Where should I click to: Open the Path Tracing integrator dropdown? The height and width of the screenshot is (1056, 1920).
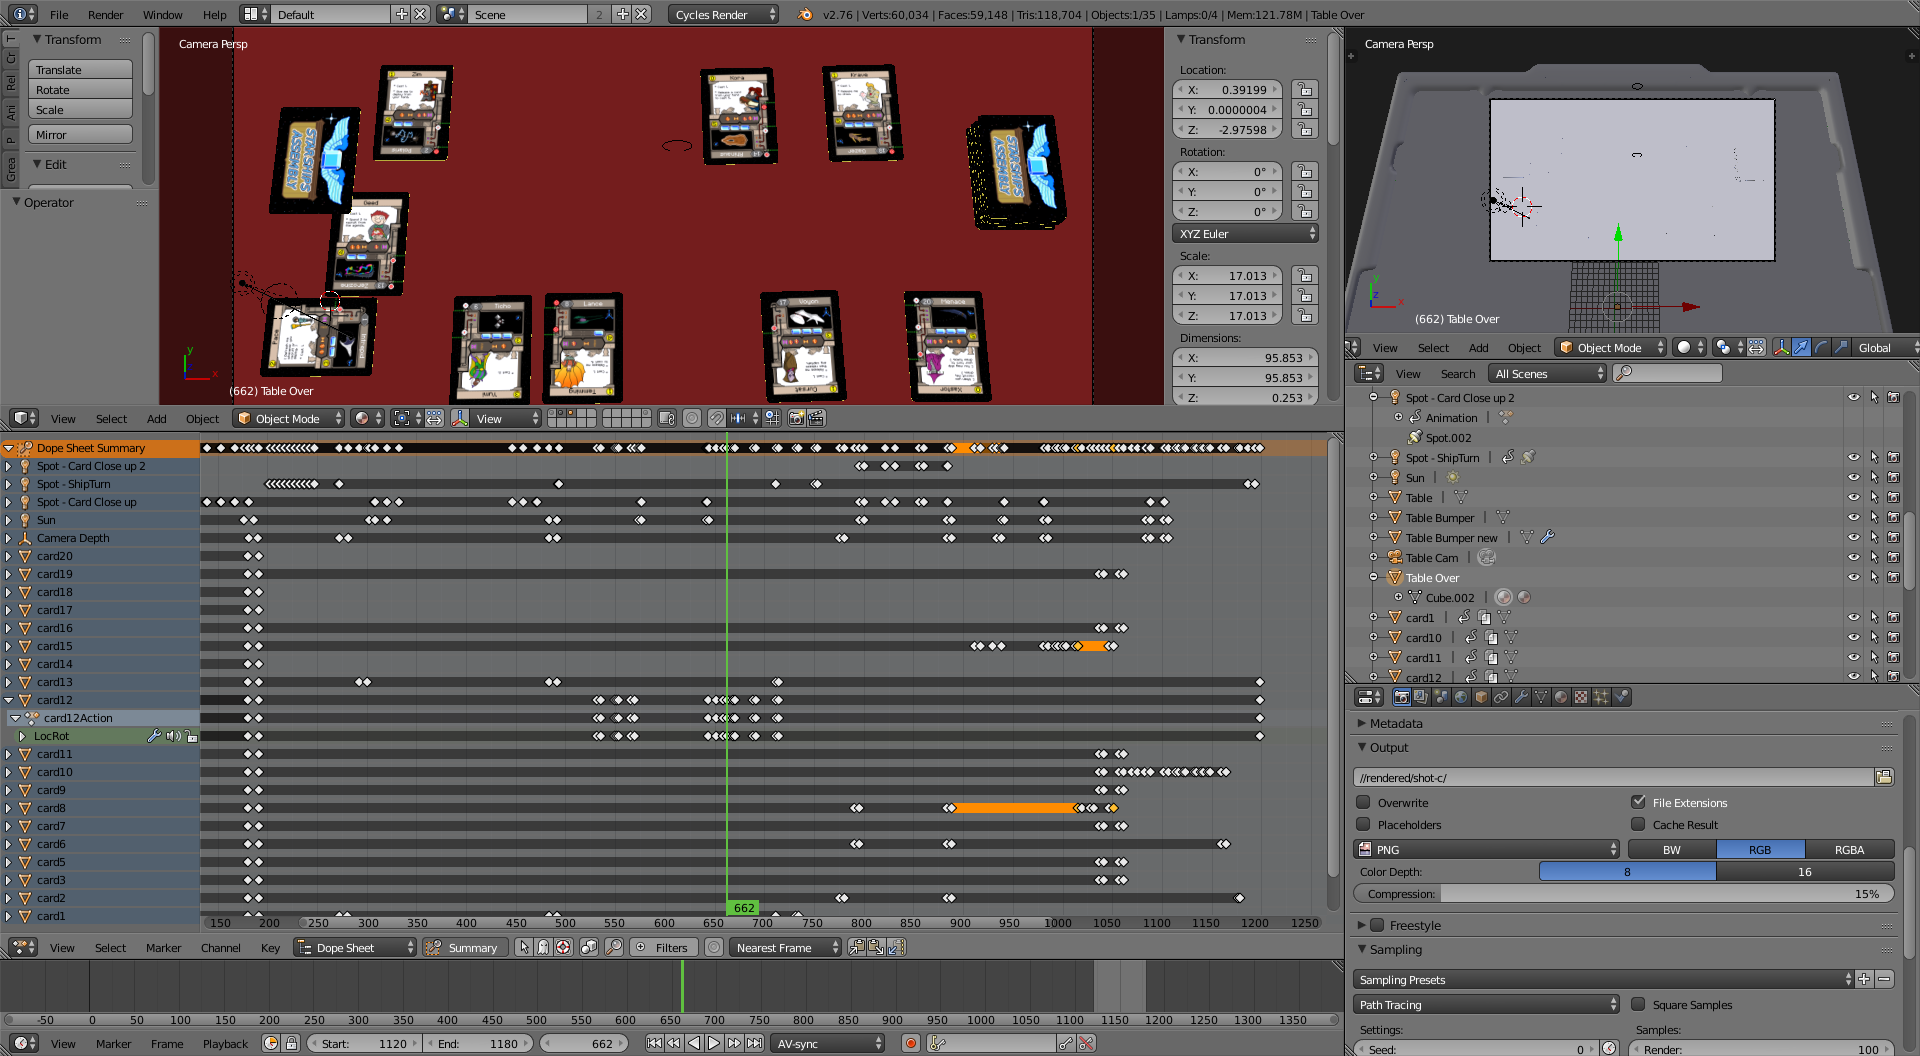(1486, 1004)
